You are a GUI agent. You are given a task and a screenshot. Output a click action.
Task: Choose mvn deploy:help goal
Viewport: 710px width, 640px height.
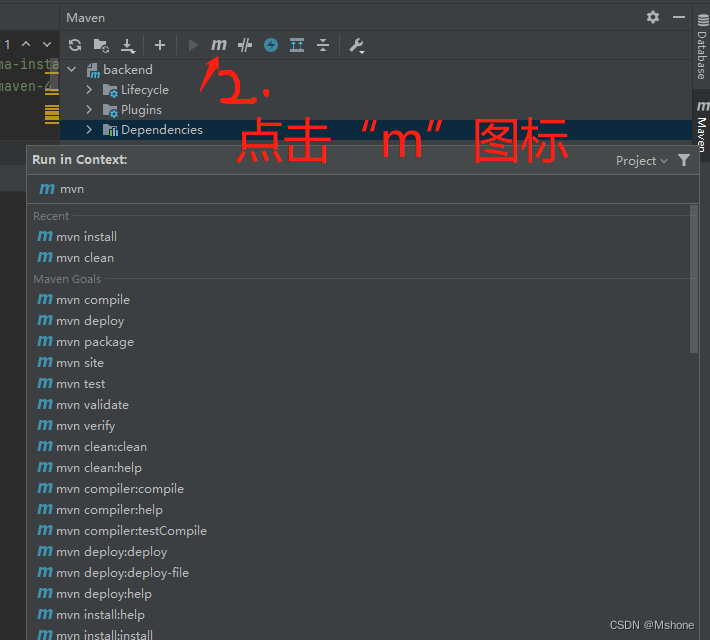coord(94,593)
